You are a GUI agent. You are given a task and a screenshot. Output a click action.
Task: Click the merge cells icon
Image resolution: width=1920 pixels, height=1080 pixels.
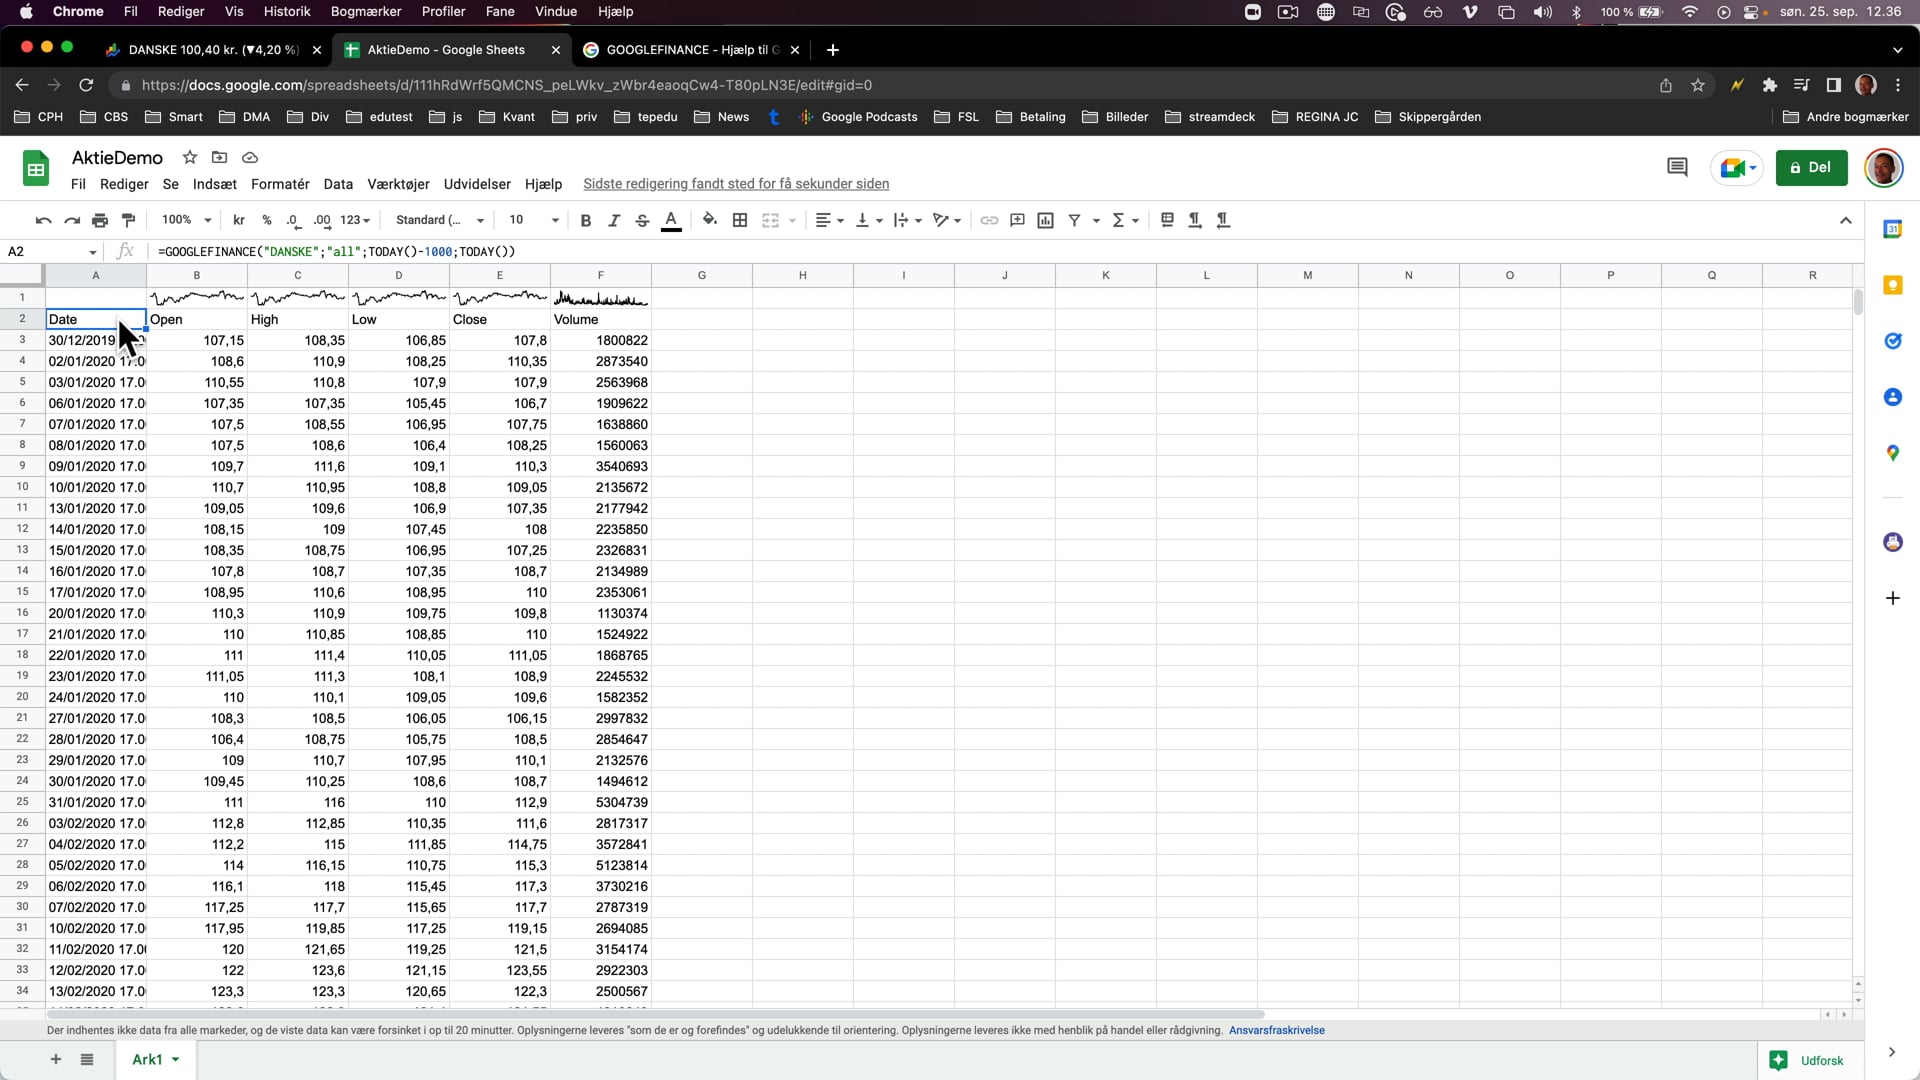click(770, 220)
